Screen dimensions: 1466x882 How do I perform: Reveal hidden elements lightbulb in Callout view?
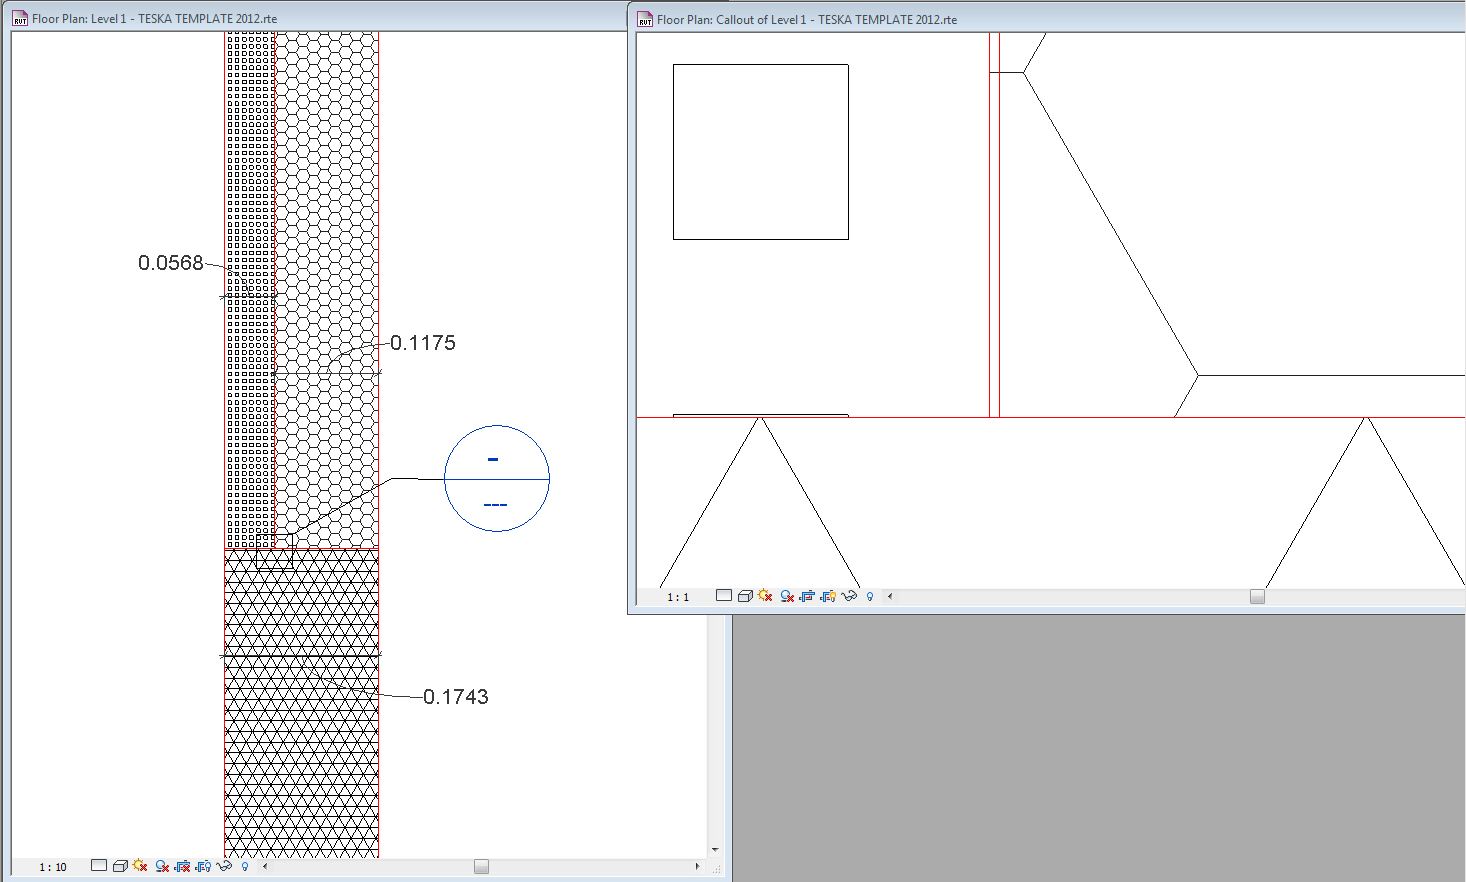(x=870, y=596)
